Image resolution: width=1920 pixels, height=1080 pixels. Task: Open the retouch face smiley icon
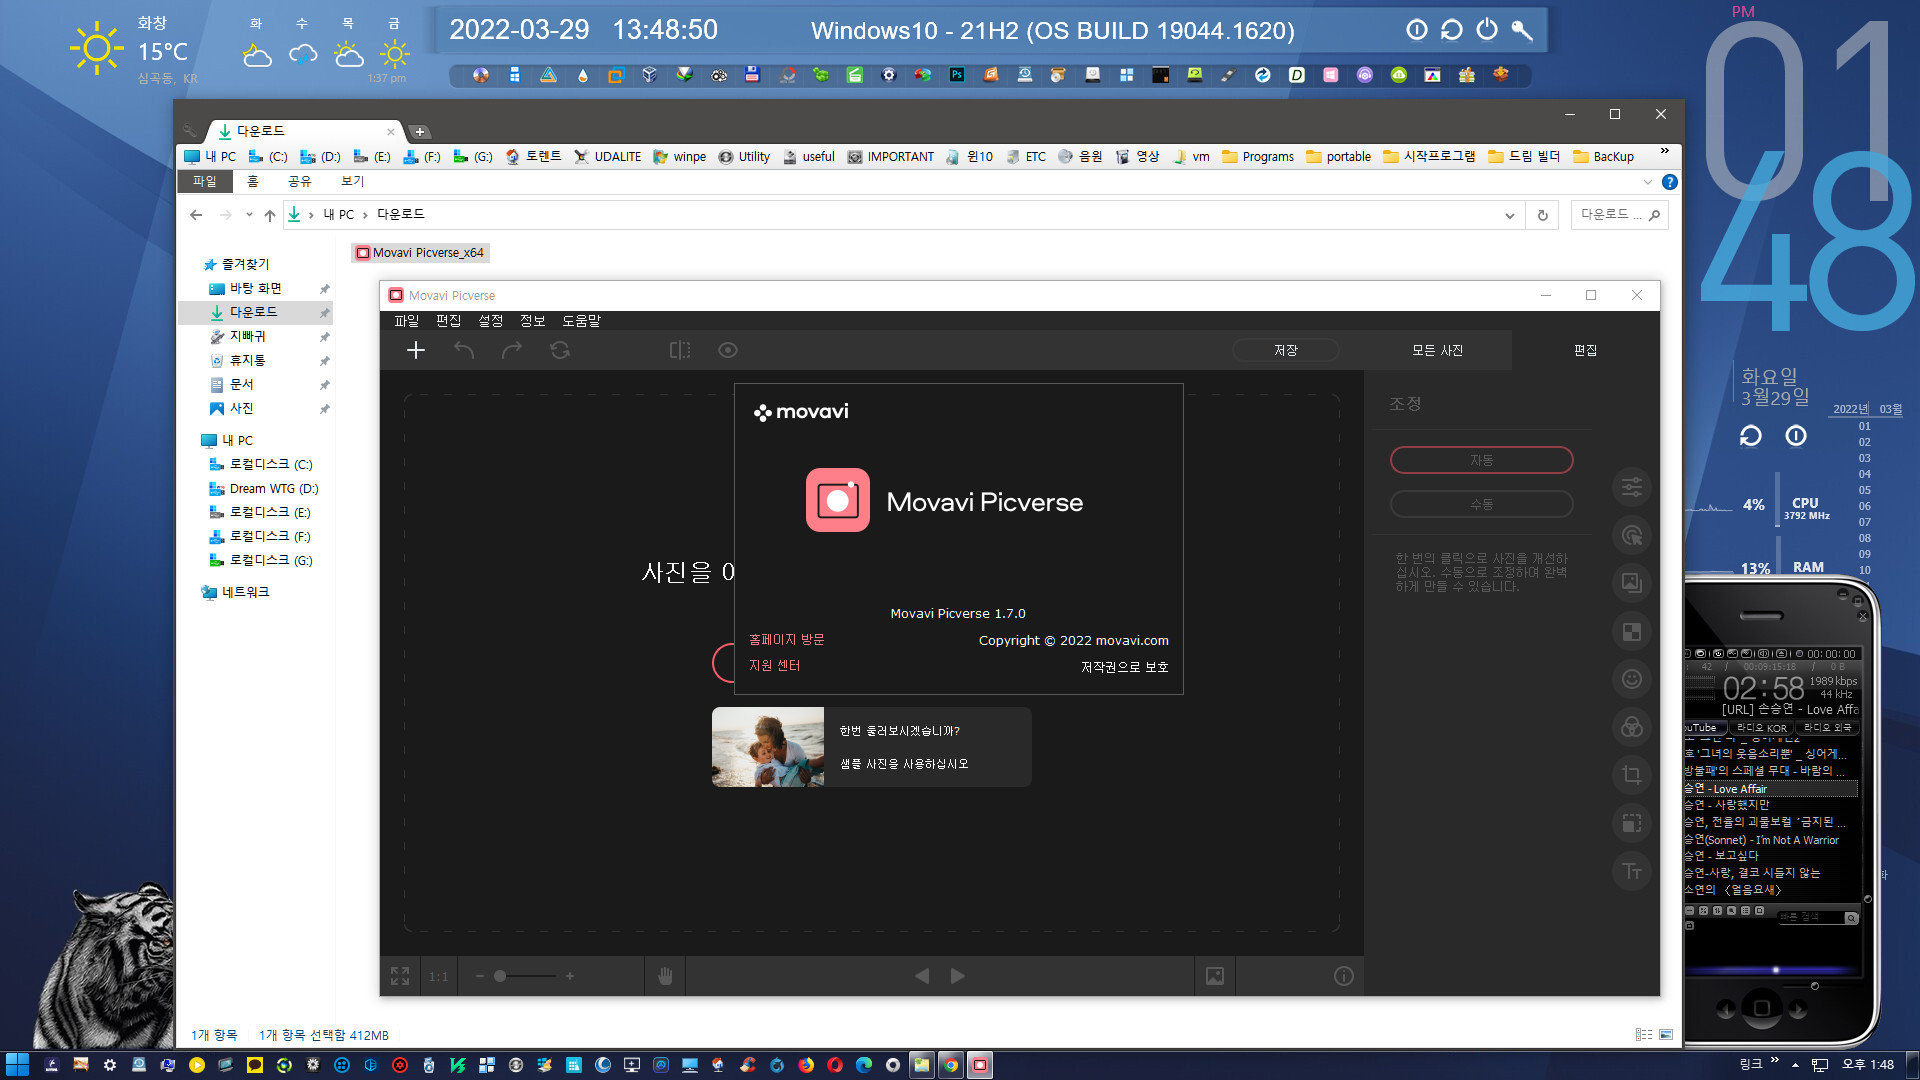tap(1632, 679)
